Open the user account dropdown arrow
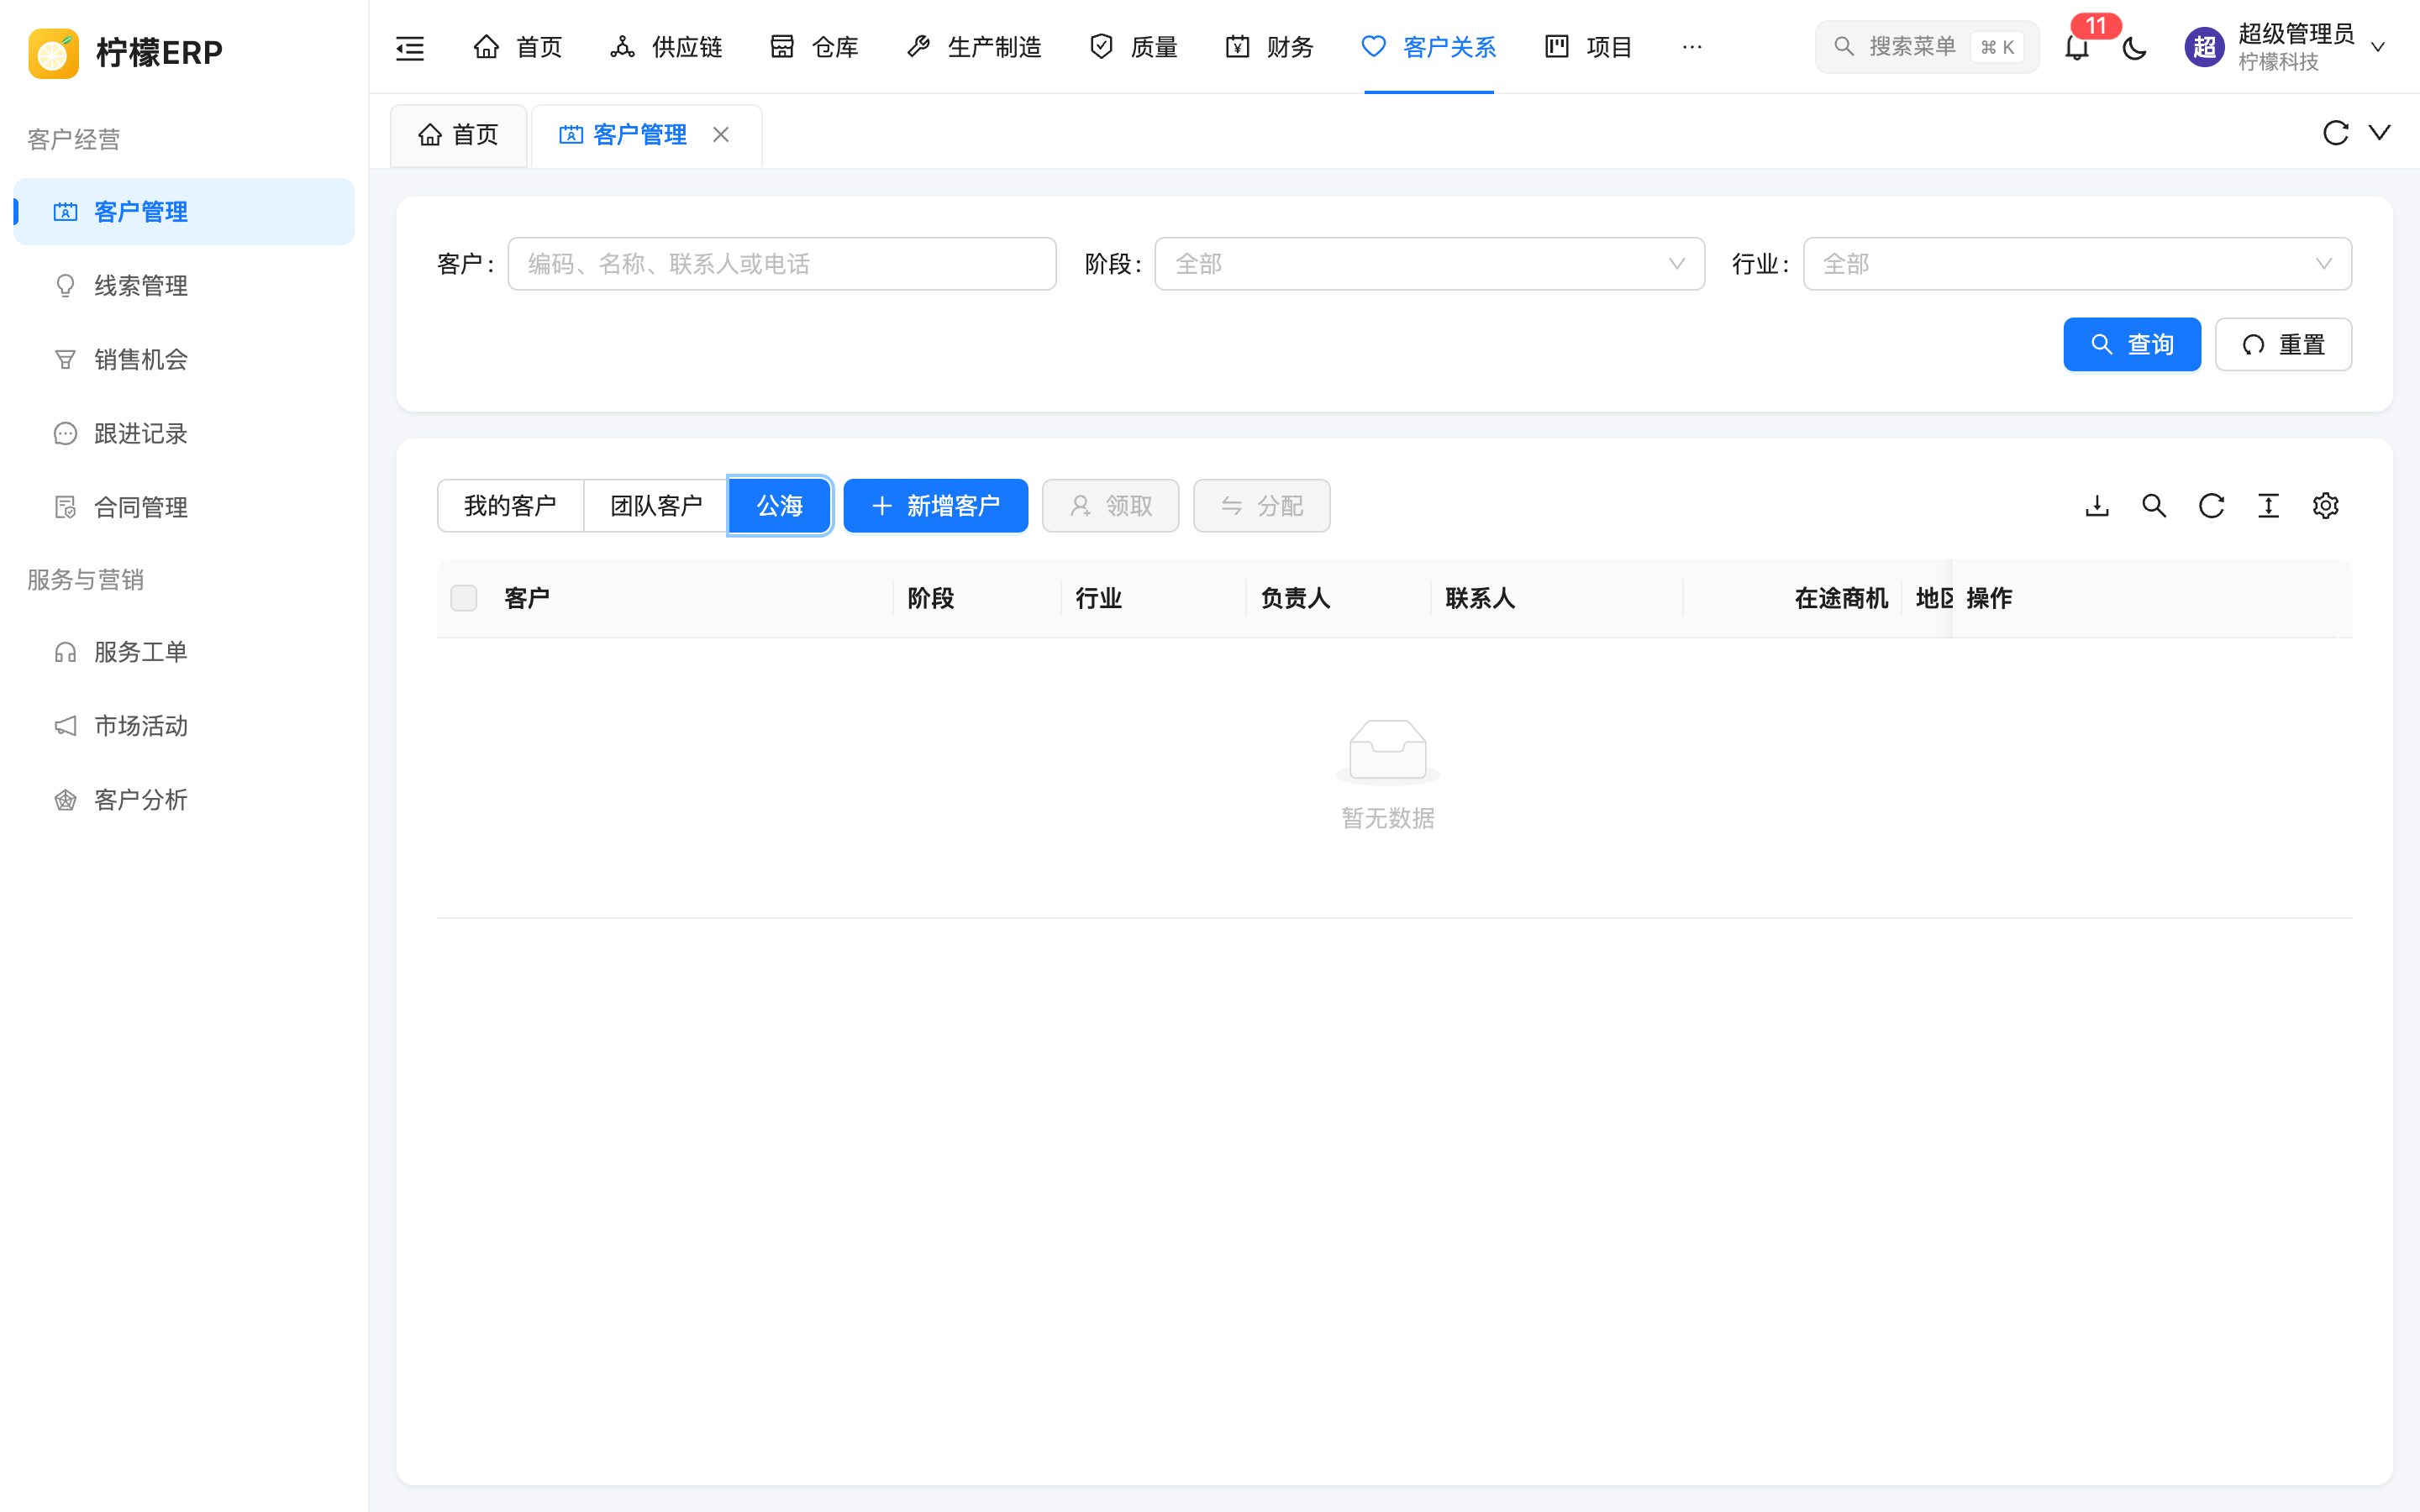 2378,47
